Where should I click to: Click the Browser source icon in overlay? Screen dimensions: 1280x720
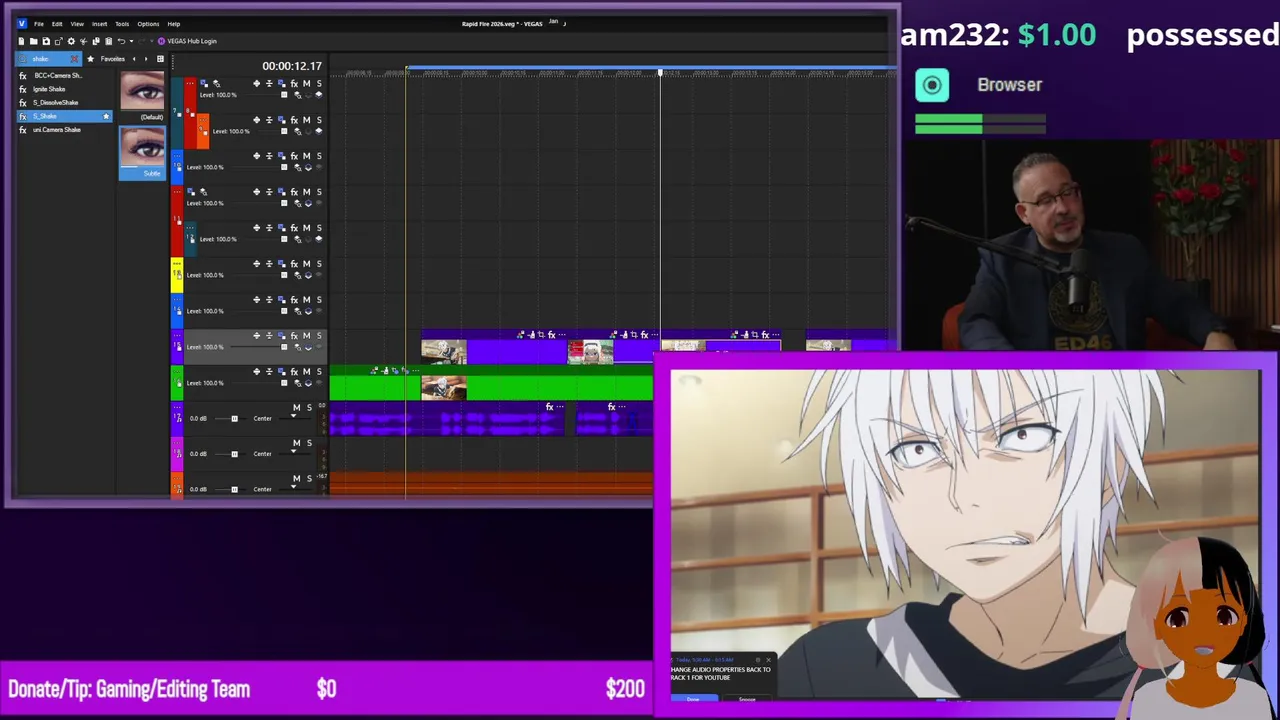pos(932,86)
